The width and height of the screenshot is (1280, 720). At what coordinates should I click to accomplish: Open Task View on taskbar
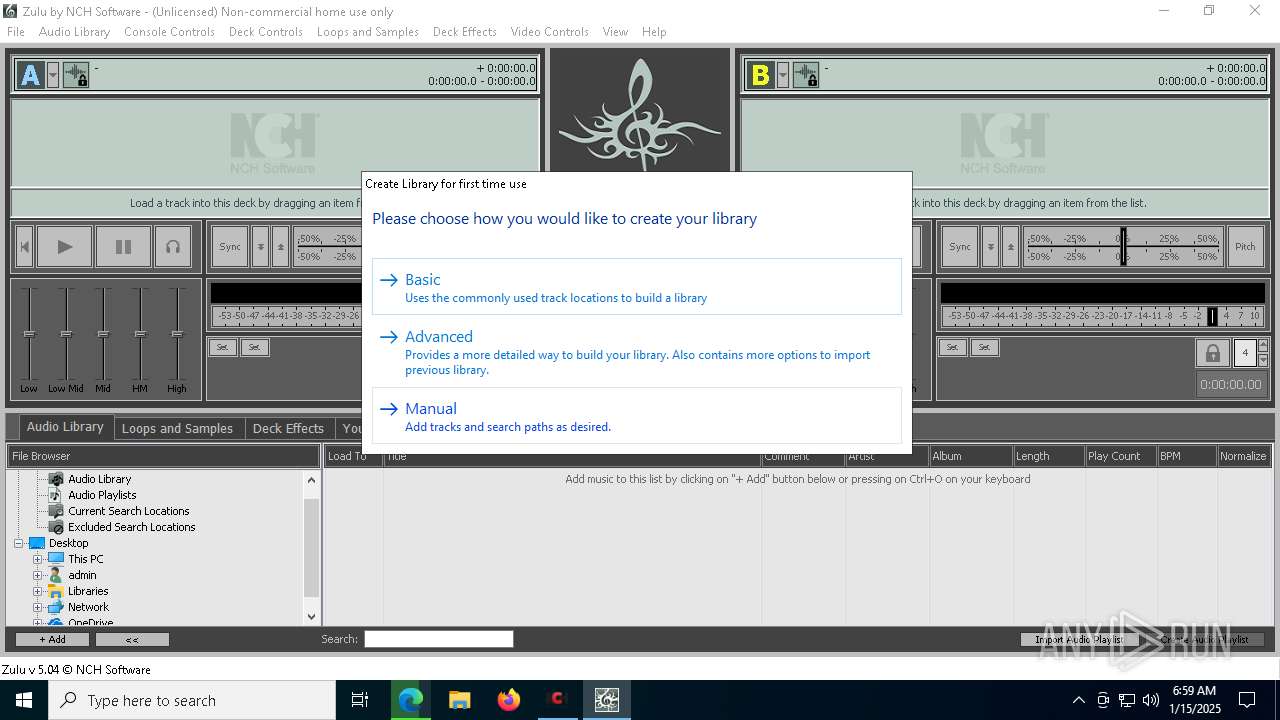[360, 700]
